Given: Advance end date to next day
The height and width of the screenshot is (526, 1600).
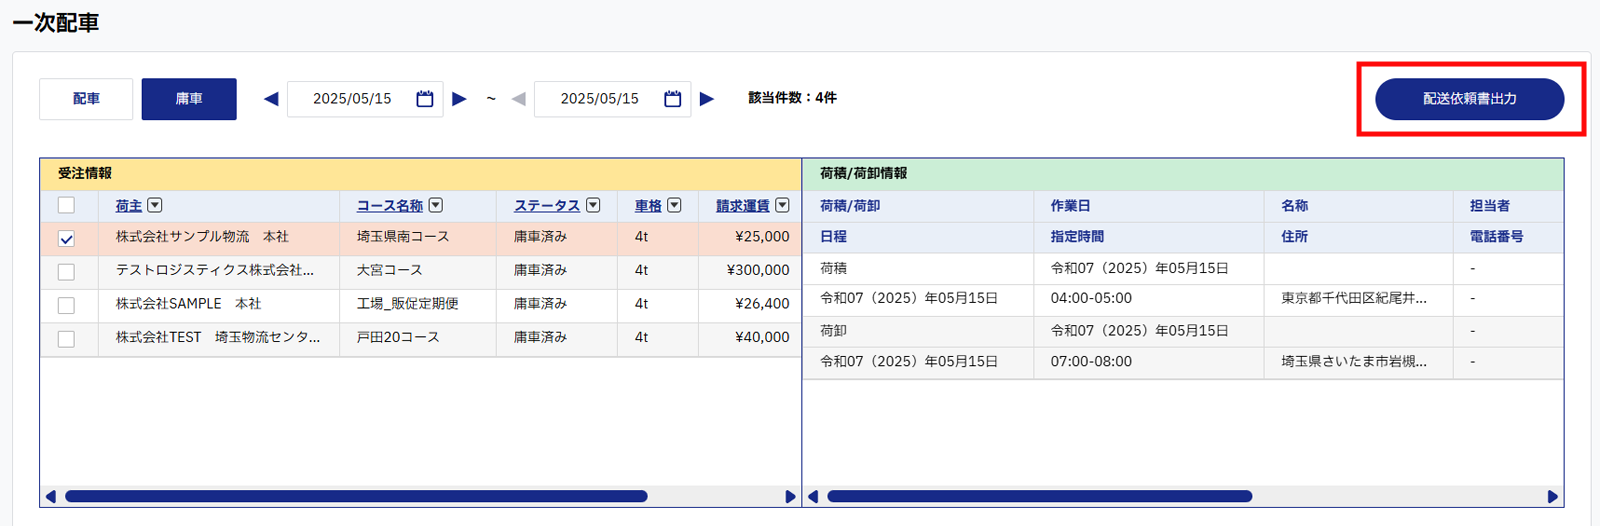Looking at the screenshot, I should click(x=707, y=99).
